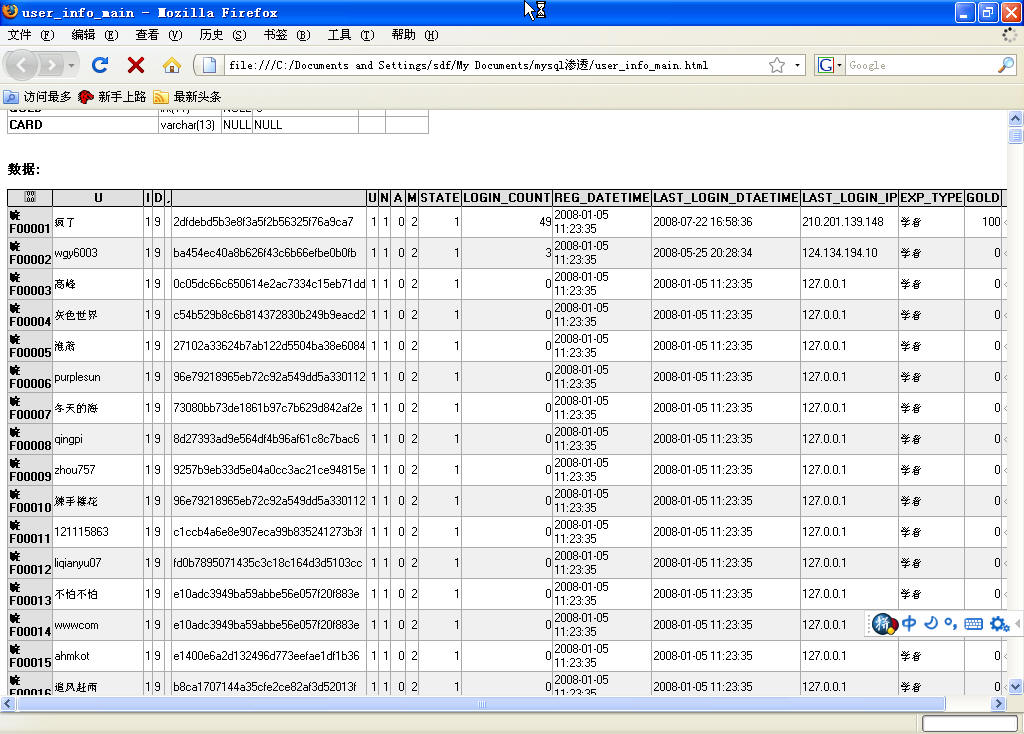Click the horizontal scrollbar thumb
This screenshot has height=734, width=1024.
(481, 703)
